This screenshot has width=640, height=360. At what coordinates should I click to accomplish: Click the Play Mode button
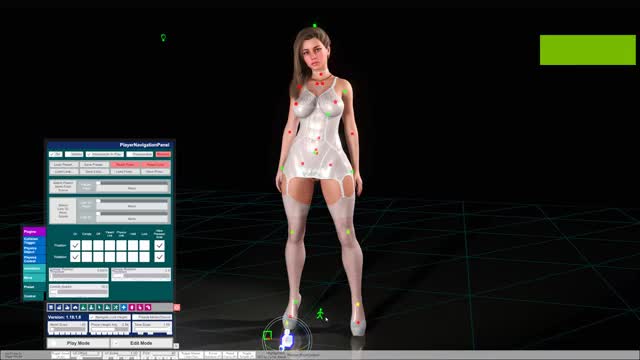click(x=78, y=343)
